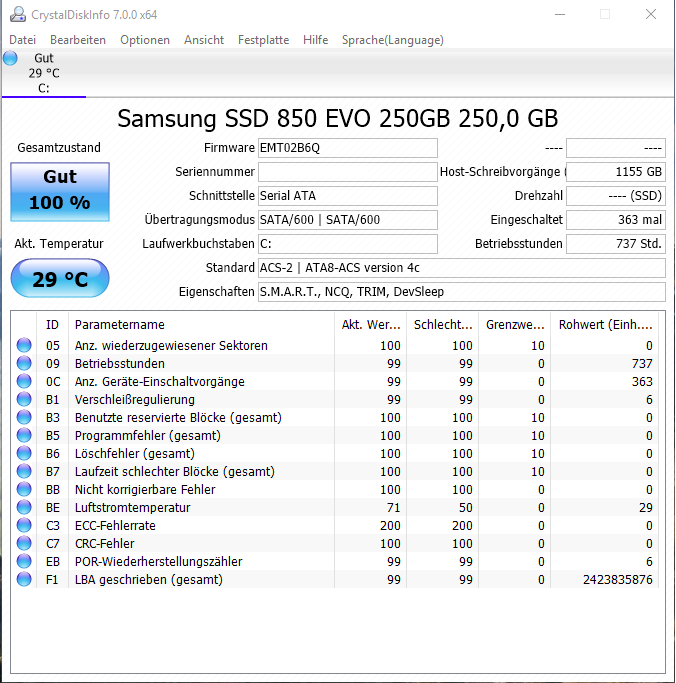Click parameter name CRC-Fehler

pyautogui.click(x=105, y=544)
